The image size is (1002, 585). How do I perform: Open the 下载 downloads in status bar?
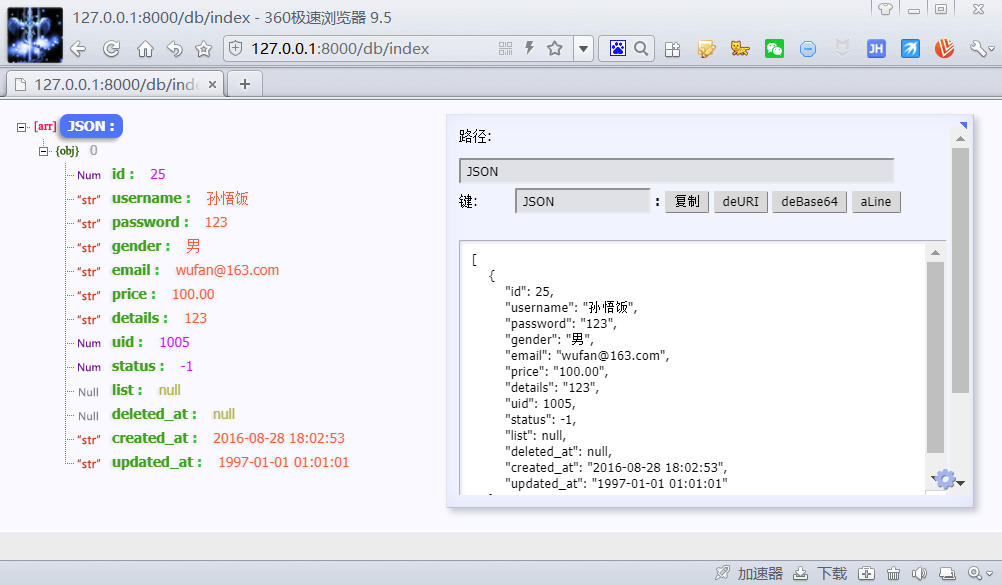(x=821, y=573)
